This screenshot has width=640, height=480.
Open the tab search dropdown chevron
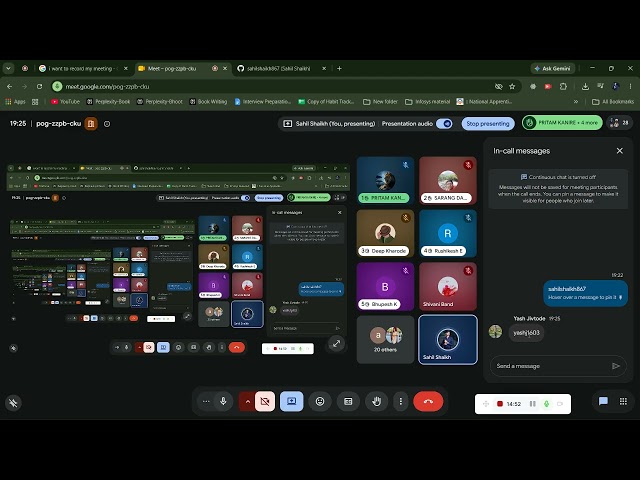8,69
